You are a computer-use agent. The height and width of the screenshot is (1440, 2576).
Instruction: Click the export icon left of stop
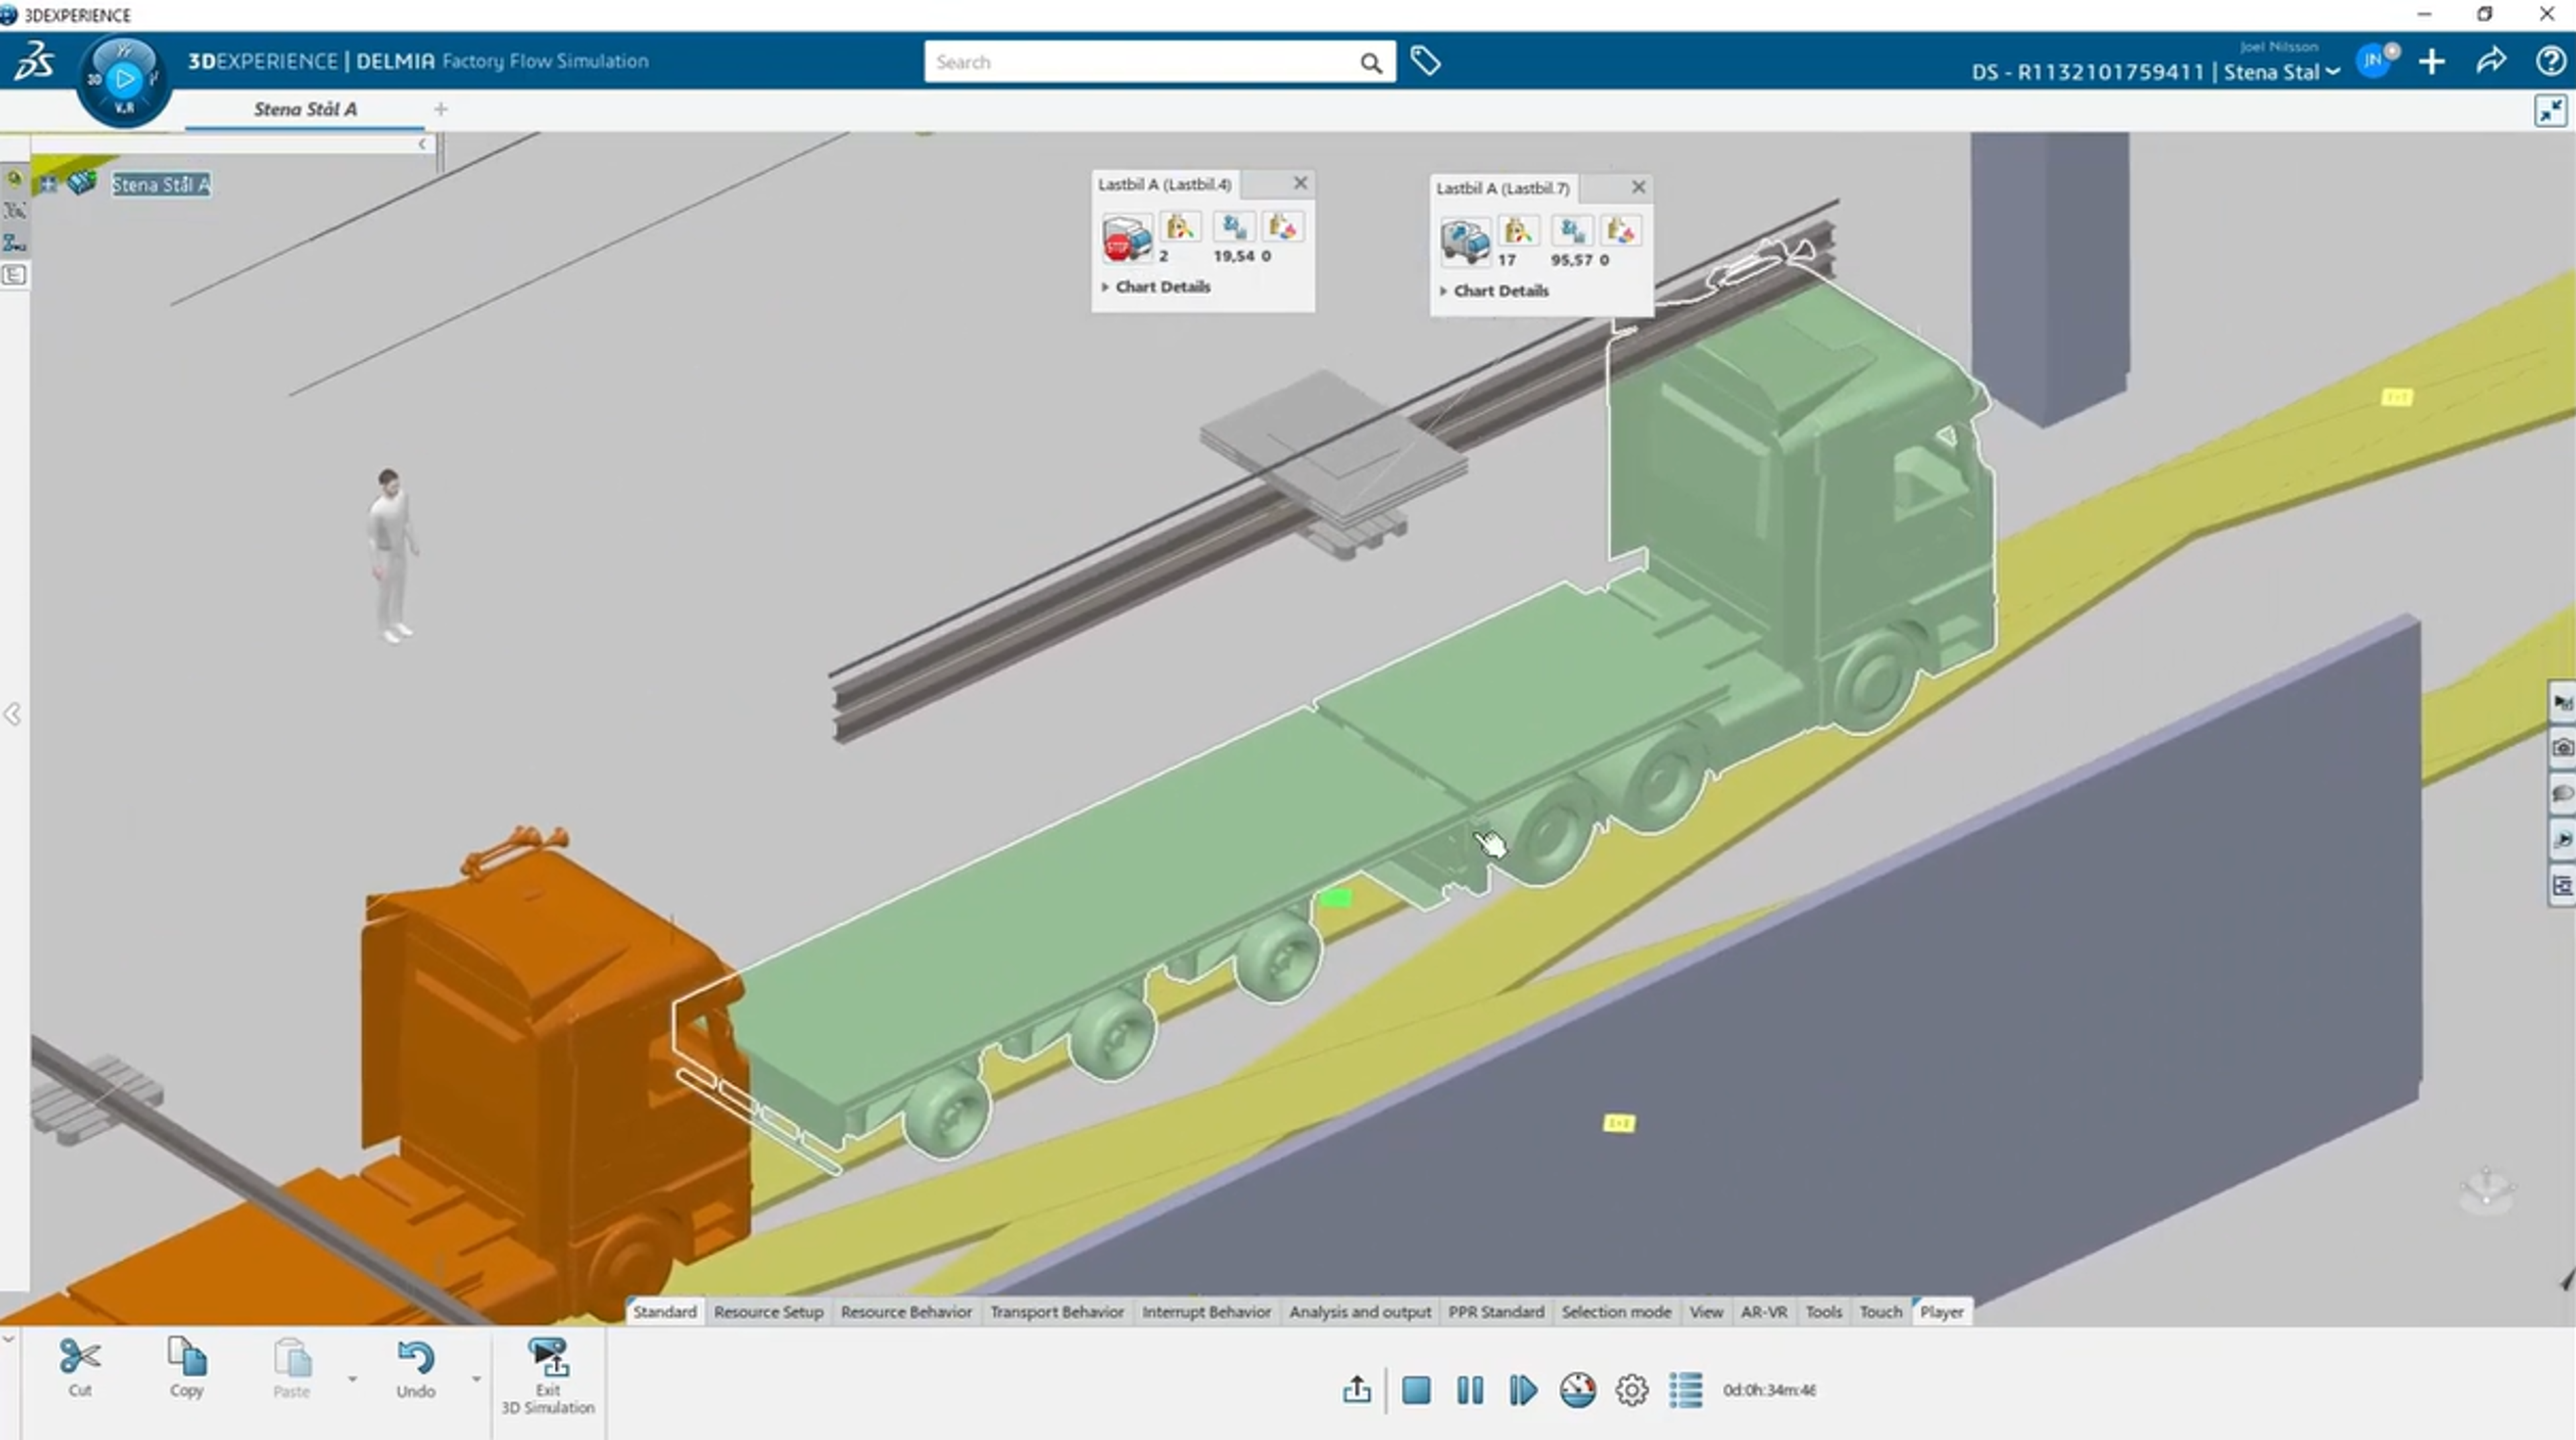1356,1390
